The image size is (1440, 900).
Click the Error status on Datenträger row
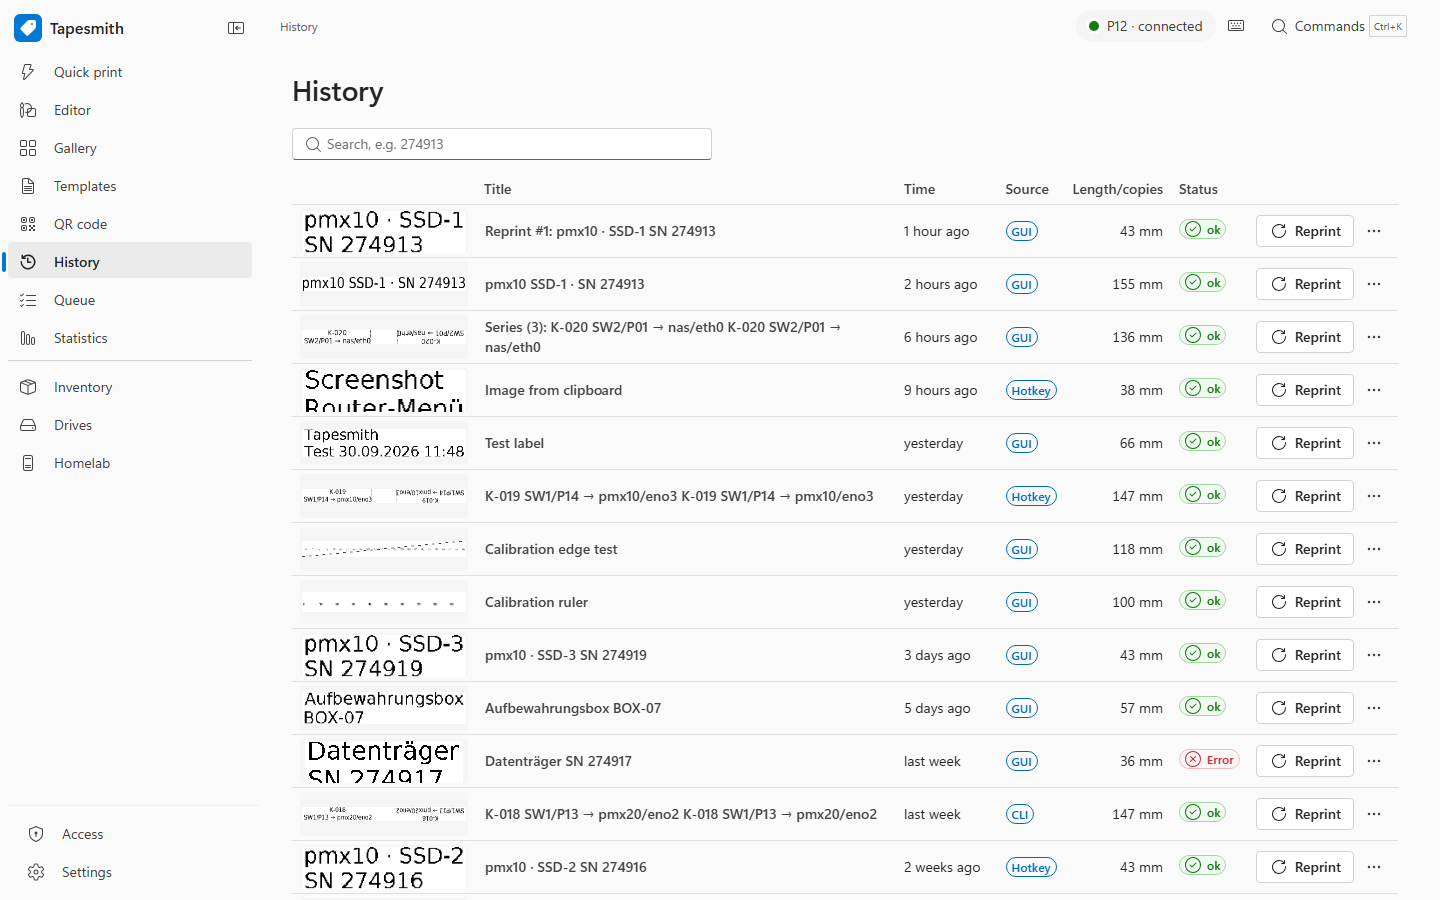coord(1209,760)
